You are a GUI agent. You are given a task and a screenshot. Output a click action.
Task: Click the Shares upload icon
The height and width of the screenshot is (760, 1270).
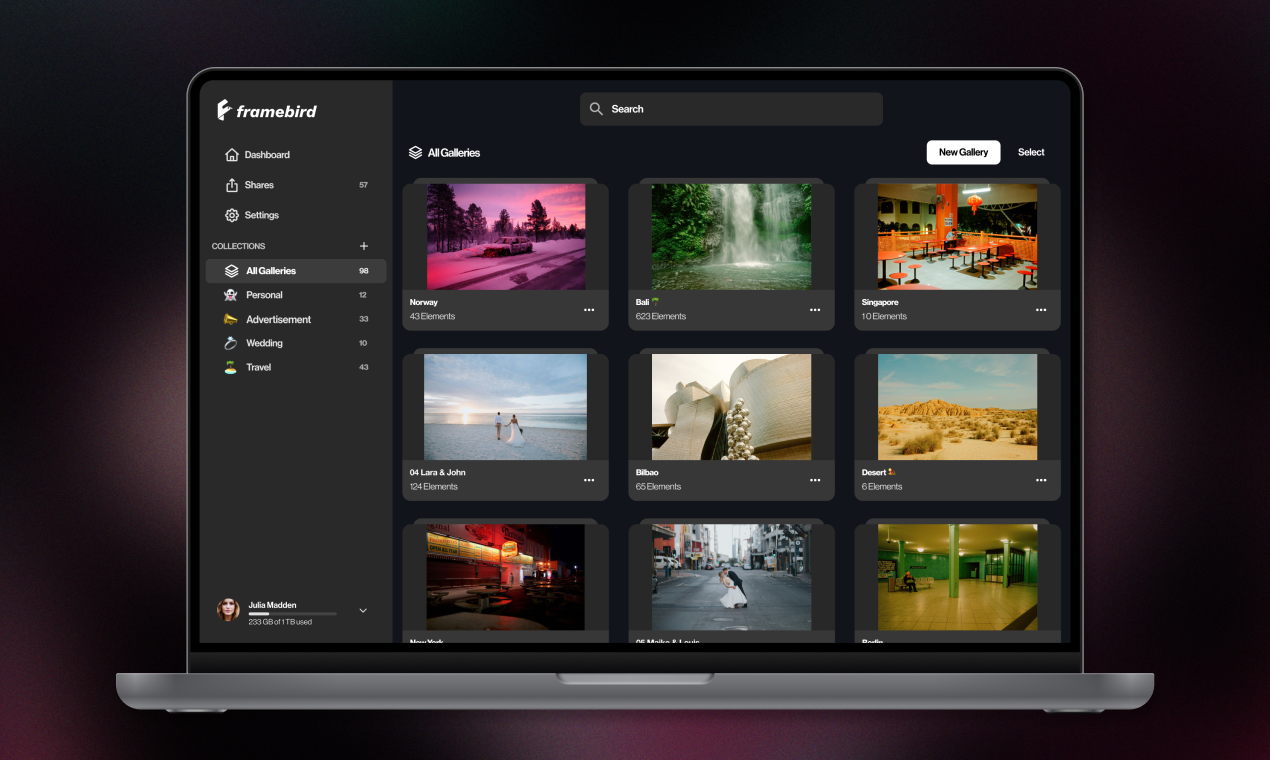pyautogui.click(x=231, y=184)
